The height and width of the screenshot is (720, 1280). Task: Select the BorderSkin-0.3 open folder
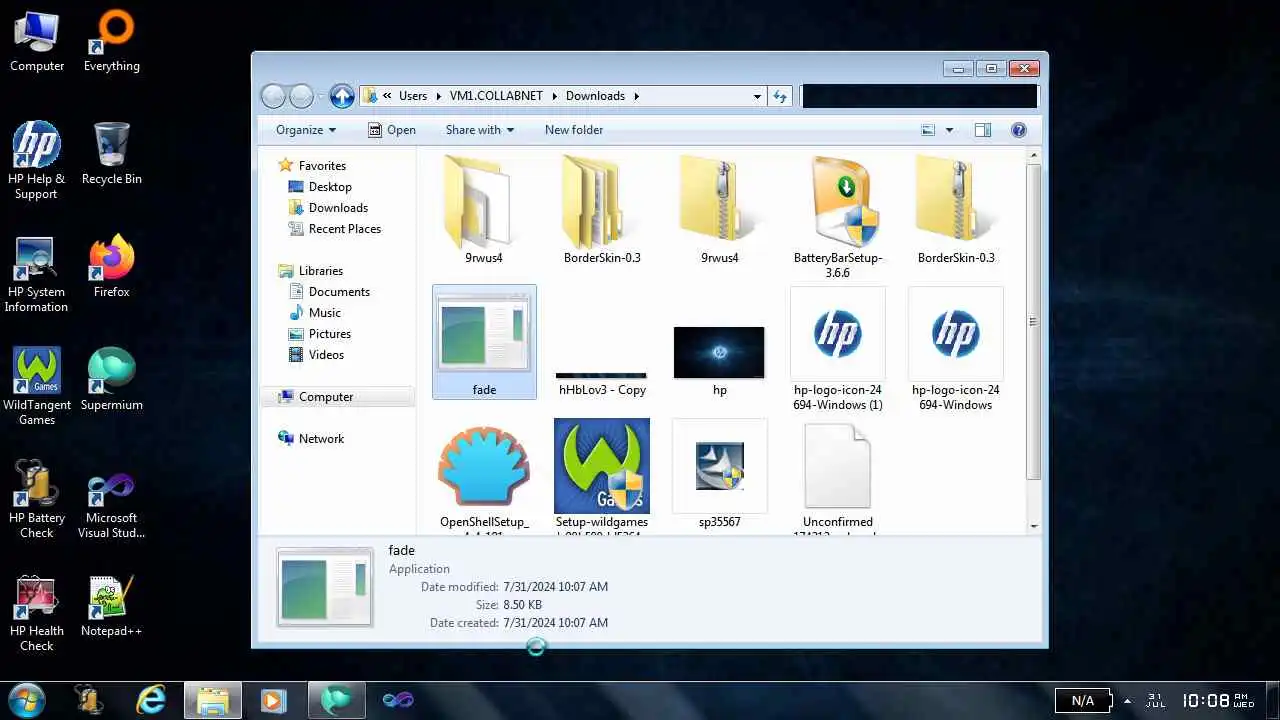click(x=602, y=209)
